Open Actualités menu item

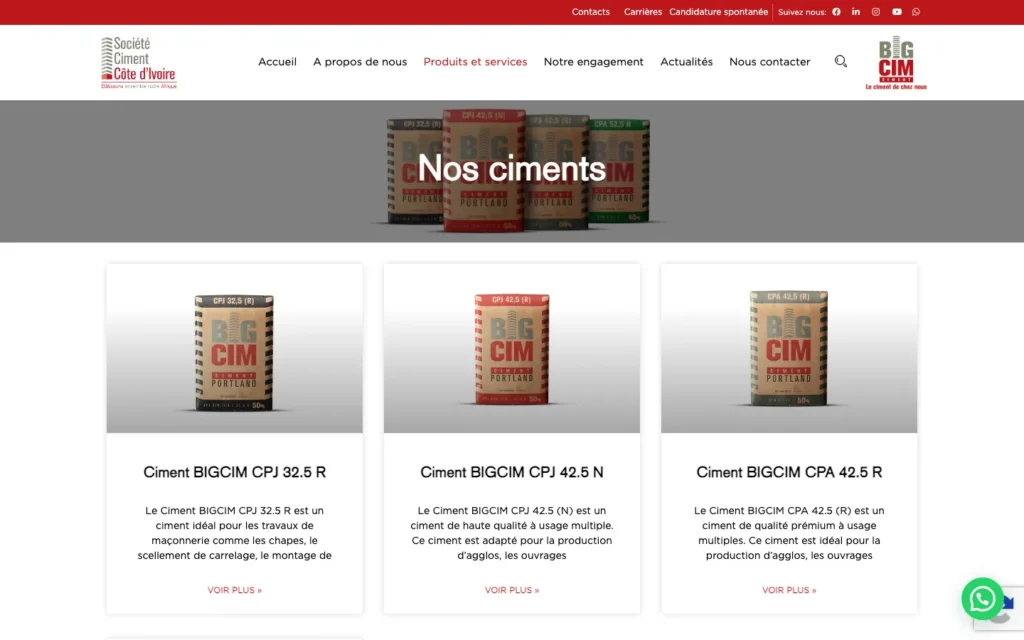click(x=686, y=62)
